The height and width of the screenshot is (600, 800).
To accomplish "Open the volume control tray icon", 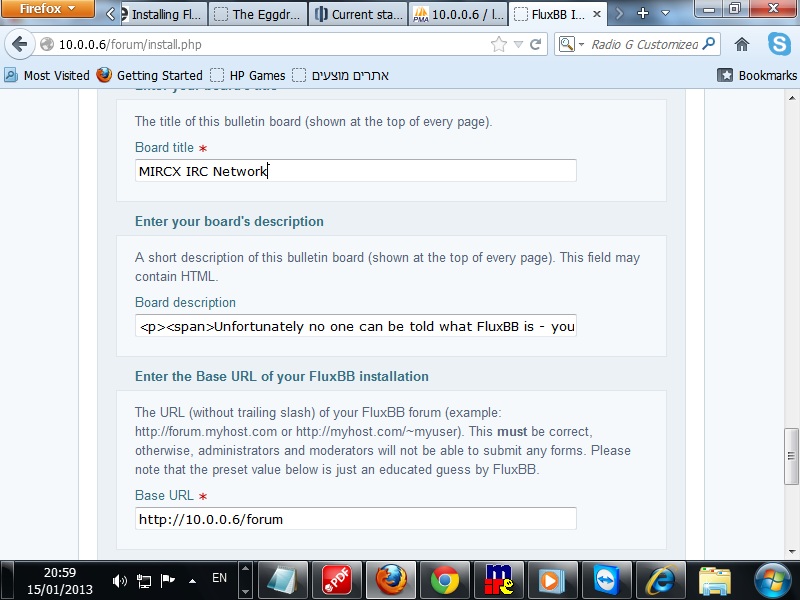I will tap(119, 581).
